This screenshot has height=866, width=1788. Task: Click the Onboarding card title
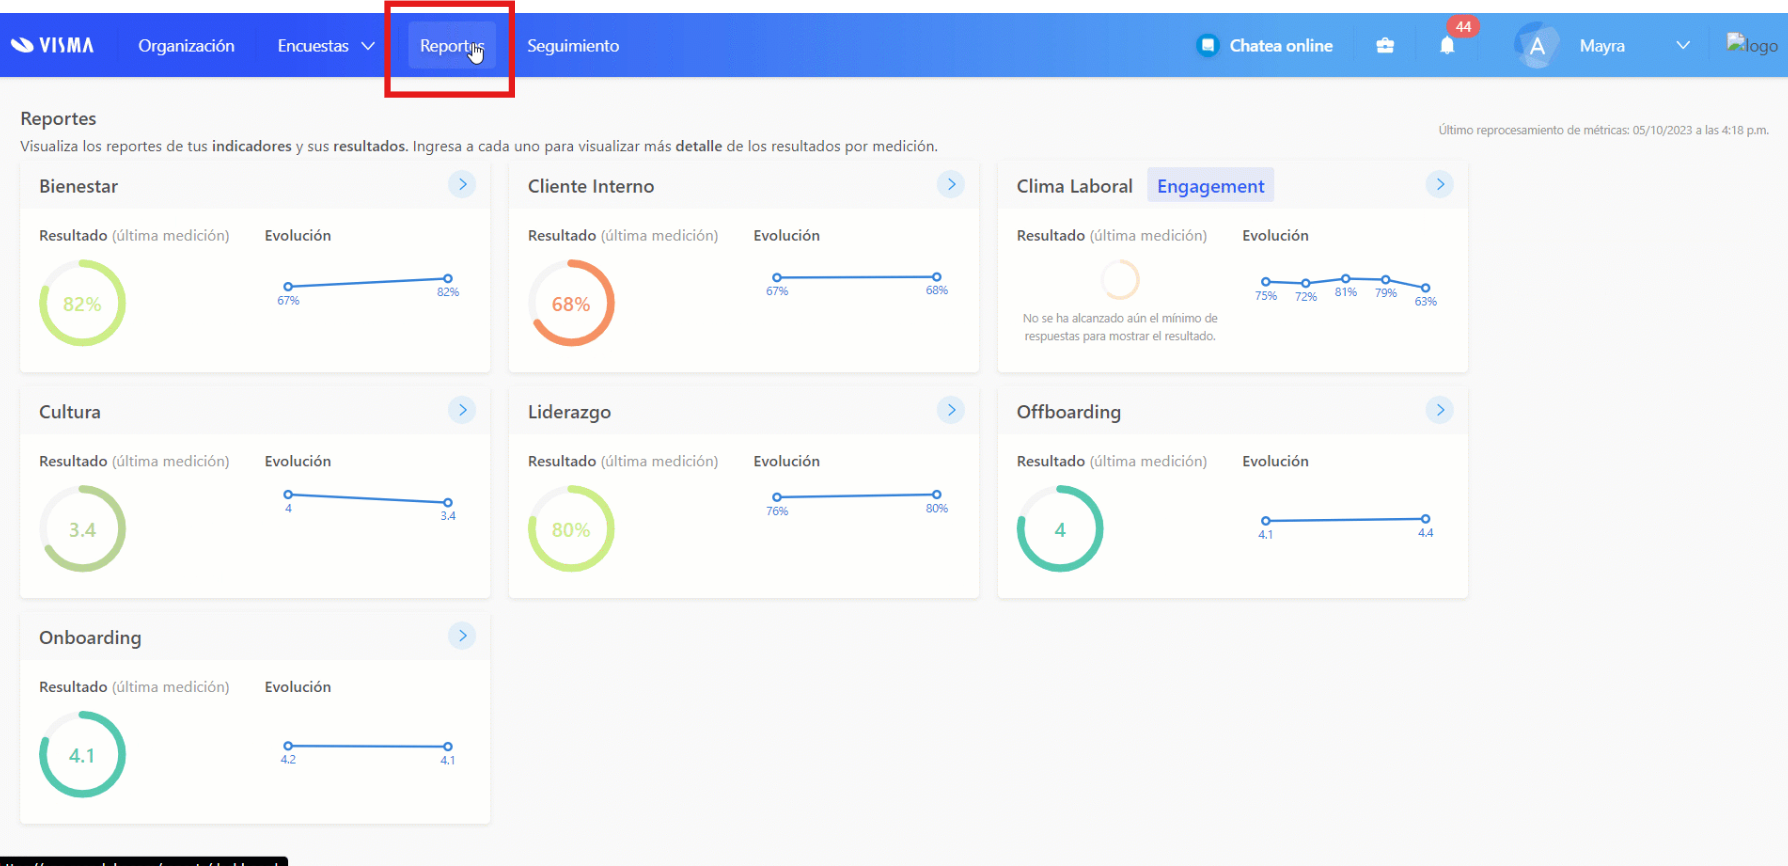(x=90, y=638)
